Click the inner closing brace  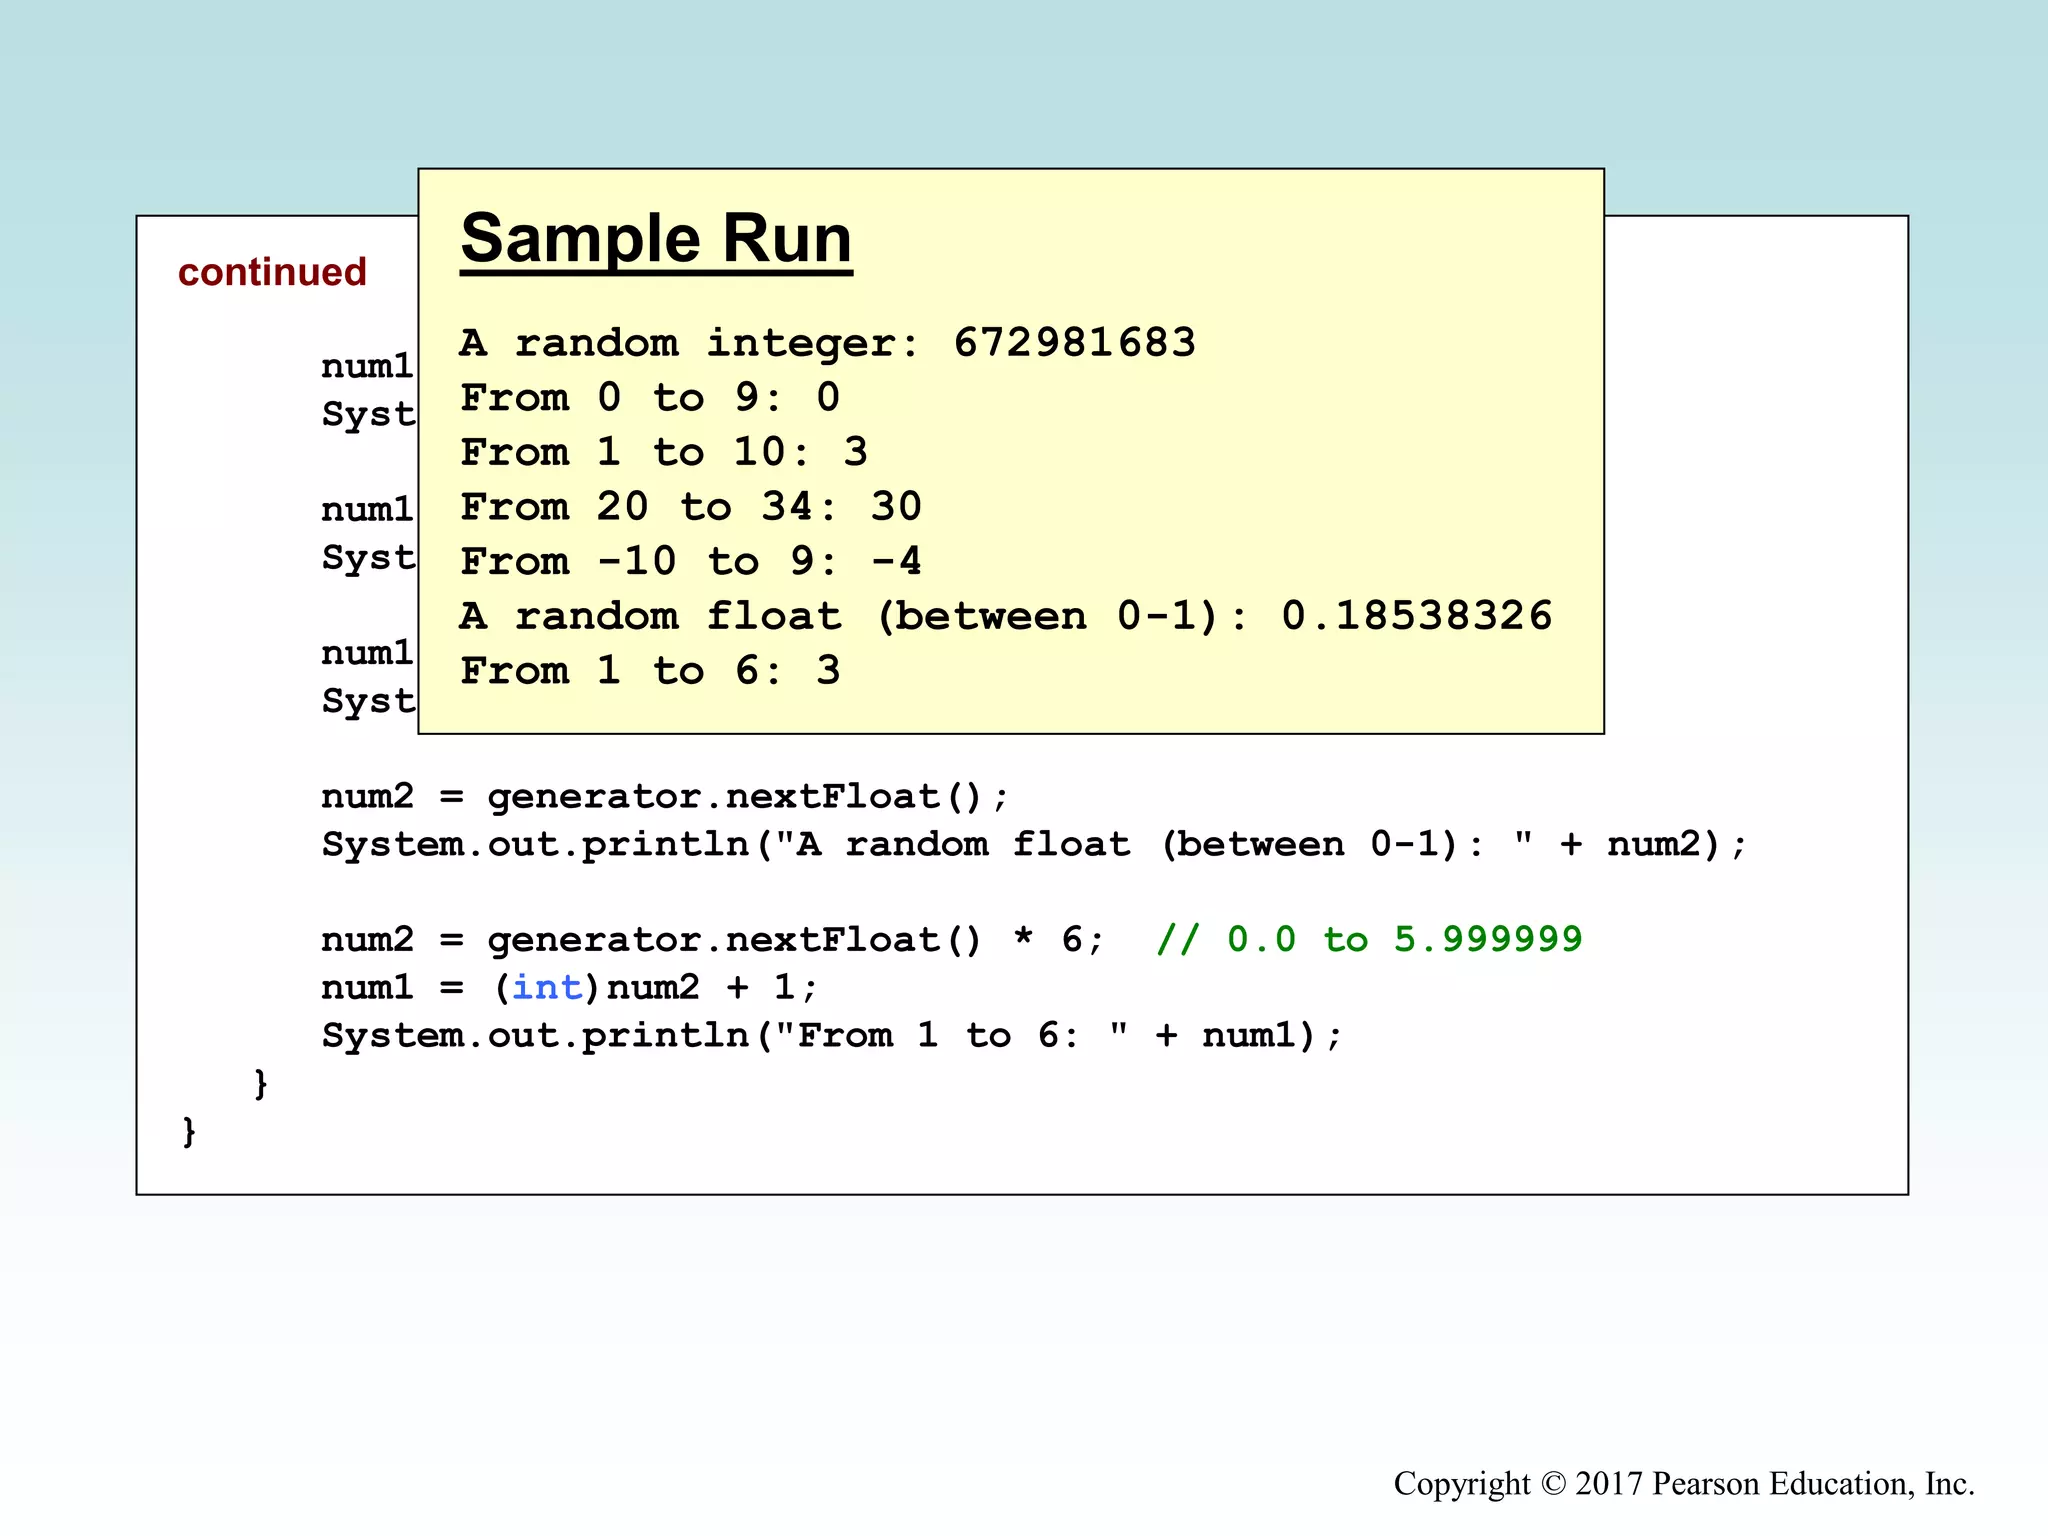point(261,1083)
